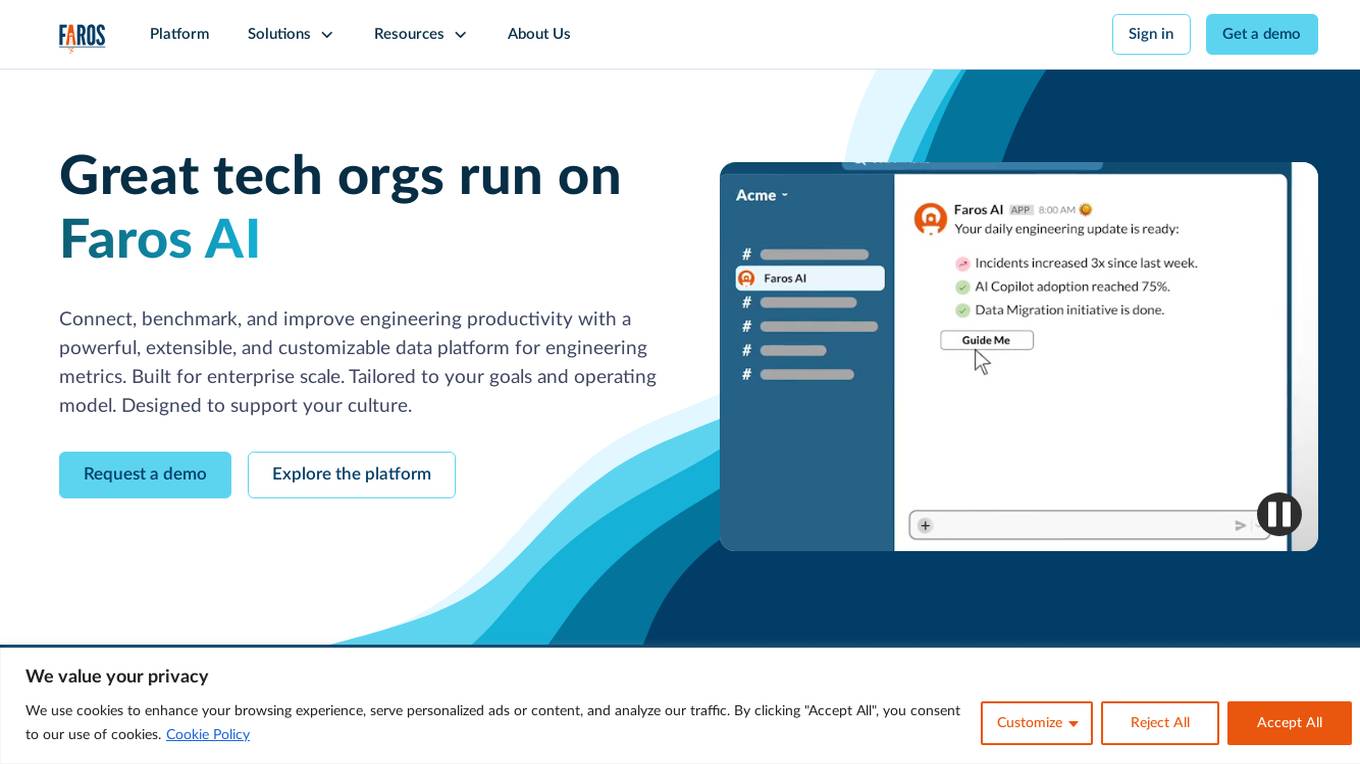
Task: Select the Faros AI channel in sidebar
Action: (x=810, y=278)
